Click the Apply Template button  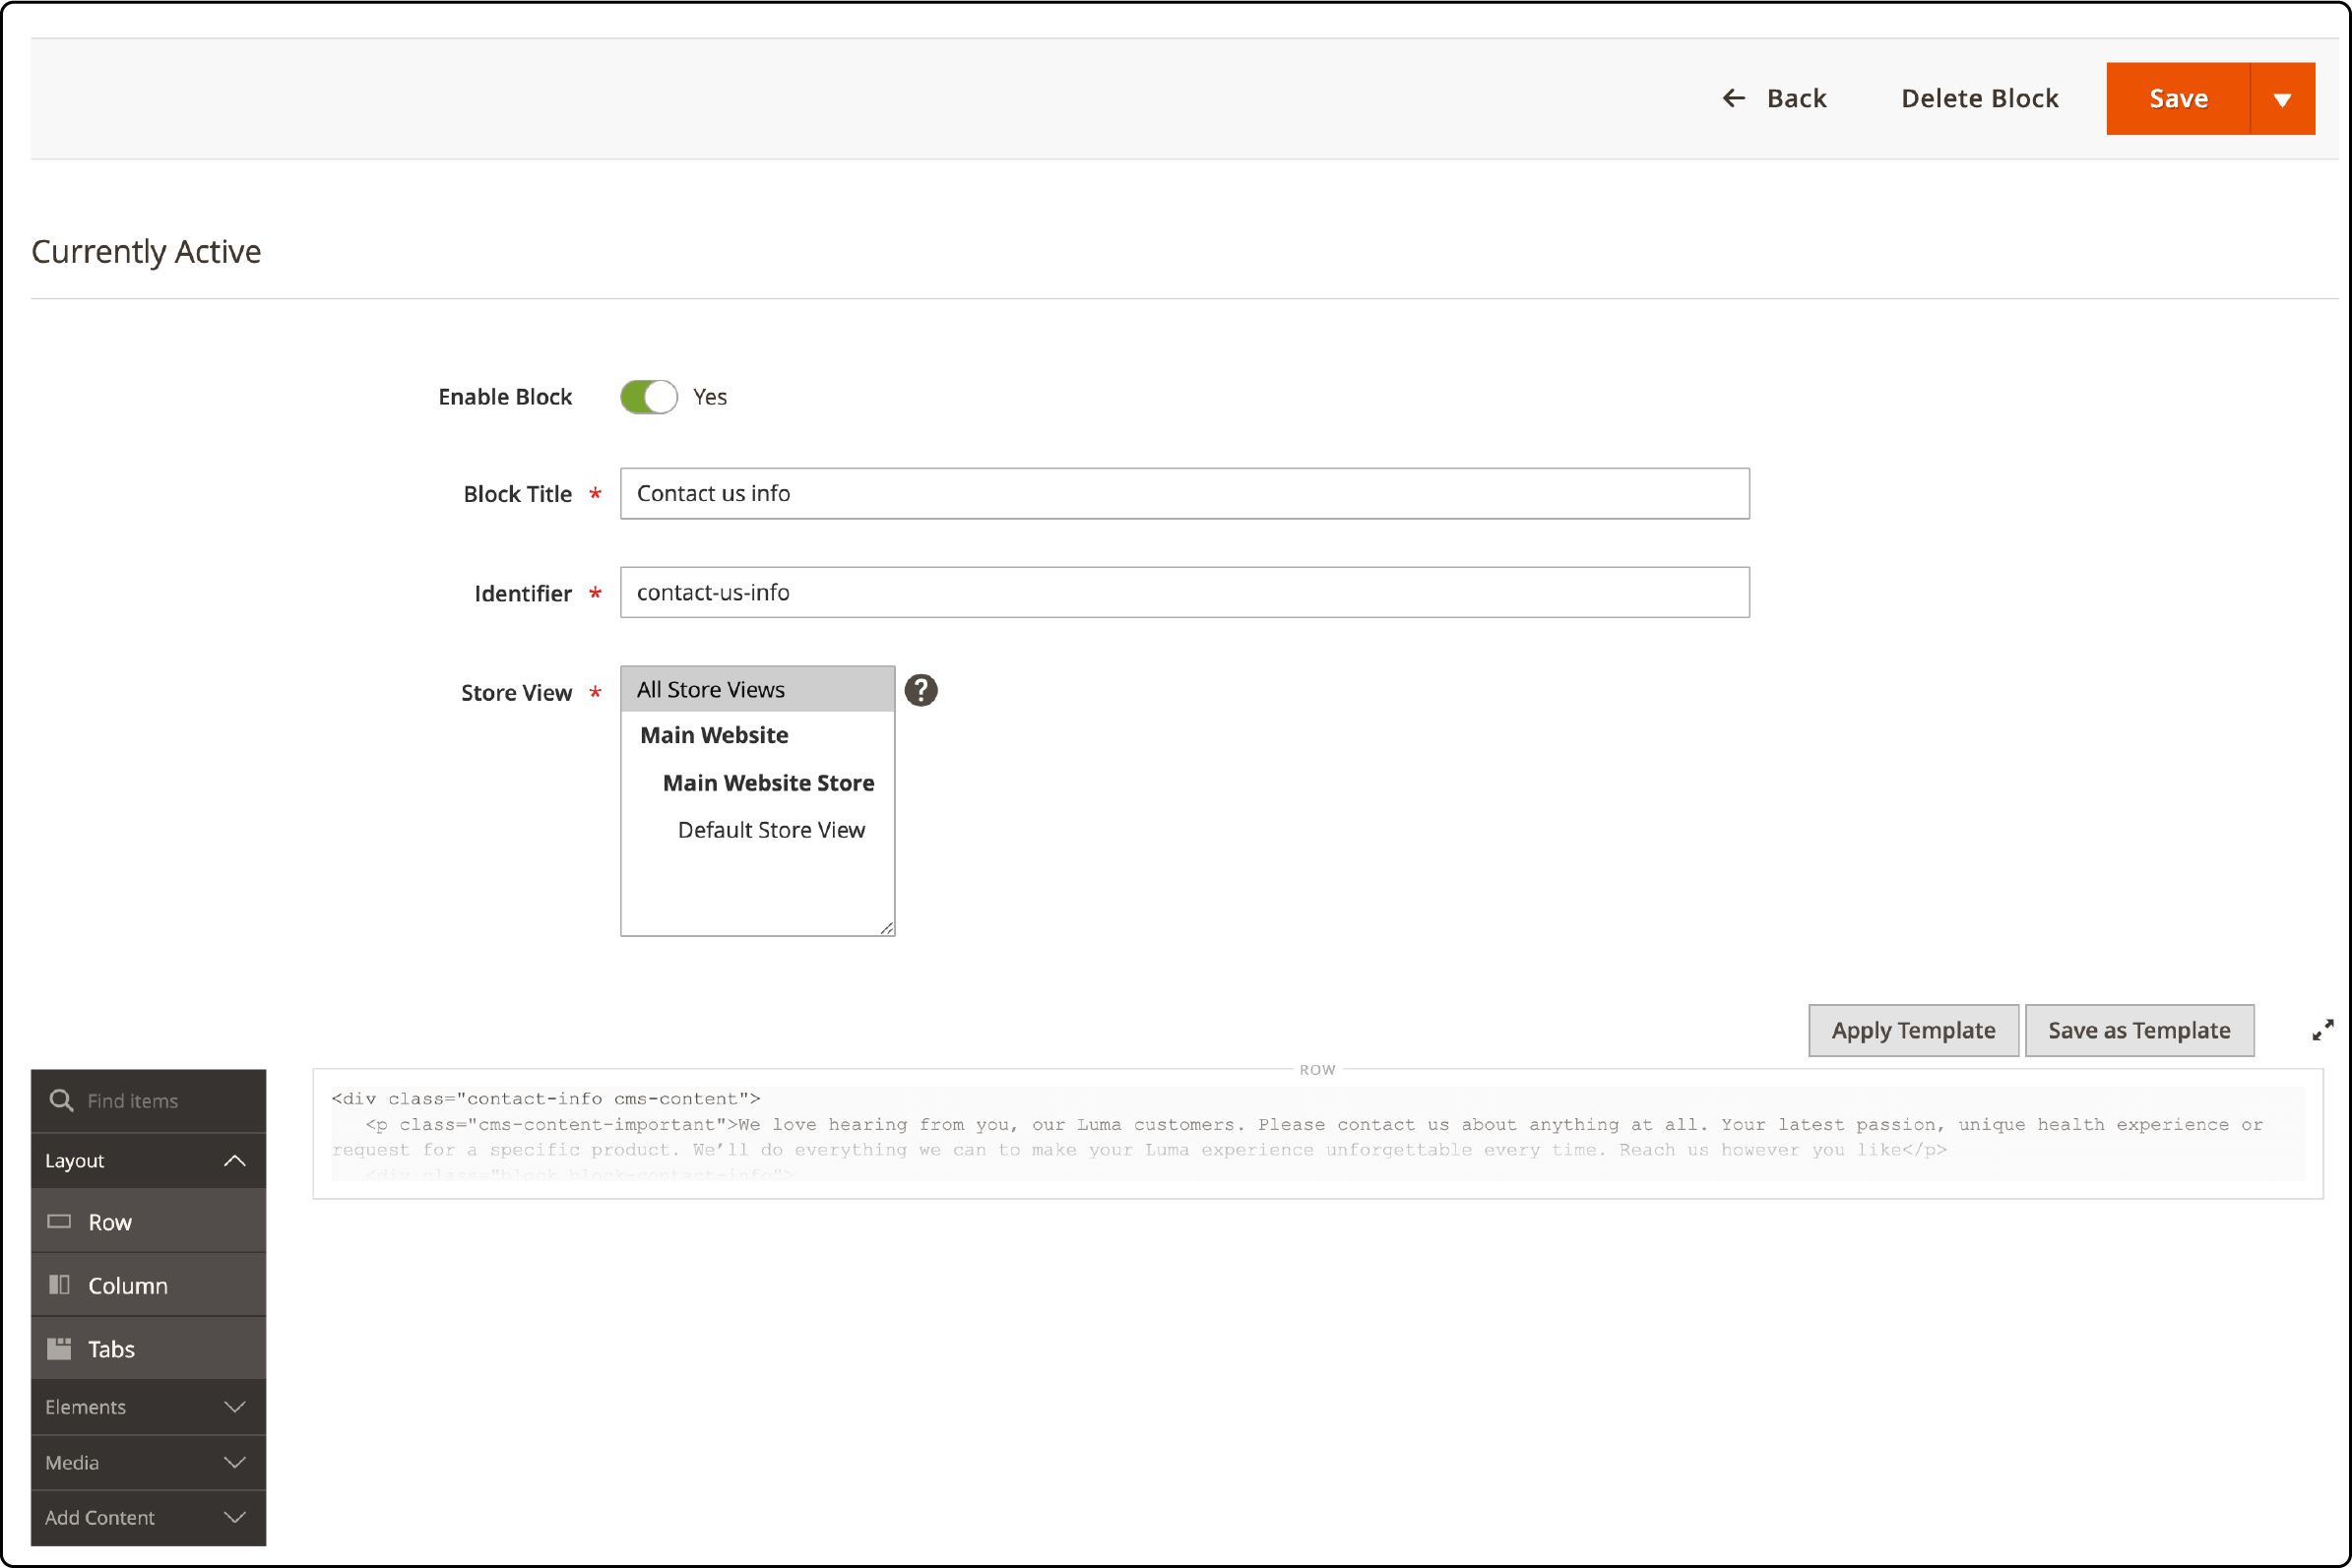click(1913, 1031)
